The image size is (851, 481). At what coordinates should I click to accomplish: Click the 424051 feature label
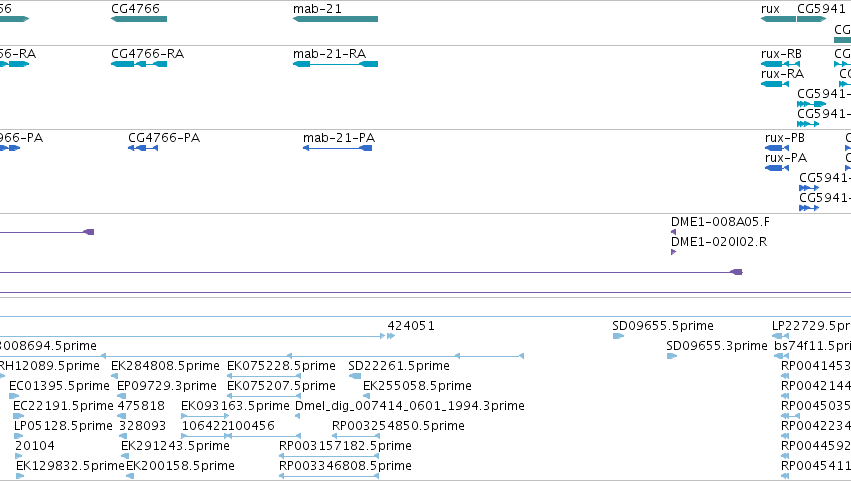click(x=411, y=326)
